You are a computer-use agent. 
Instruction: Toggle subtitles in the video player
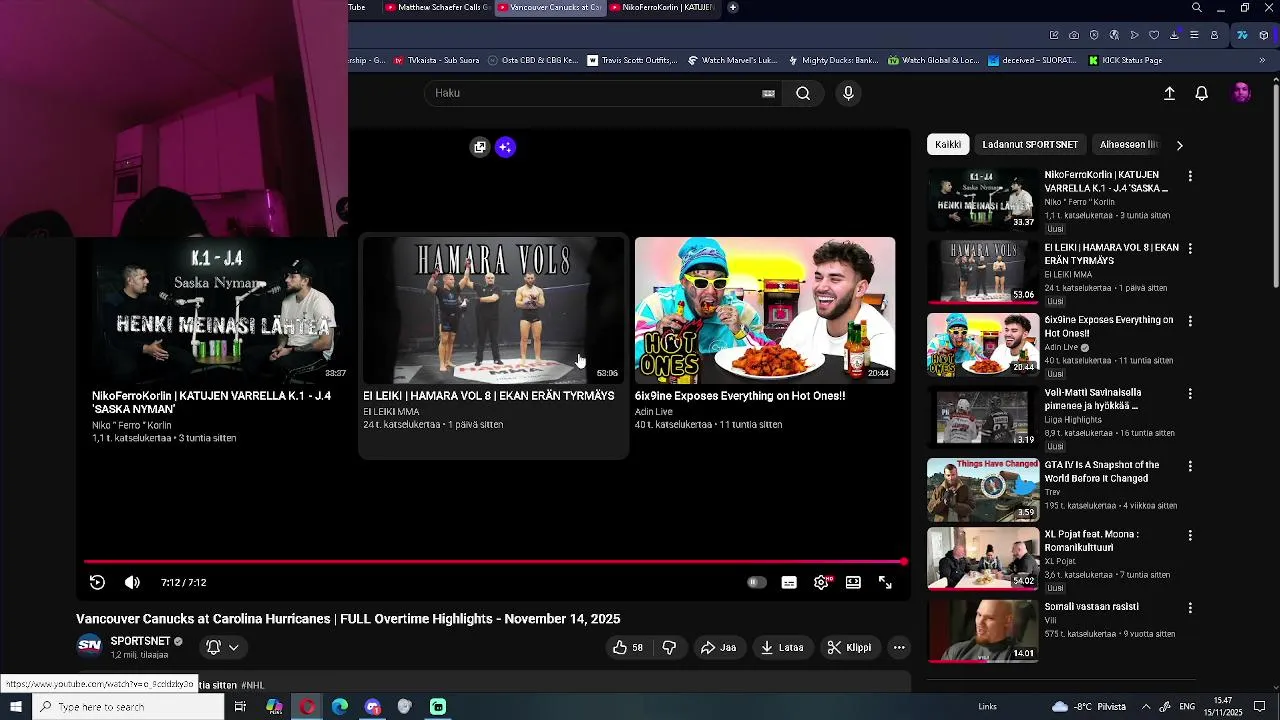click(x=789, y=583)
